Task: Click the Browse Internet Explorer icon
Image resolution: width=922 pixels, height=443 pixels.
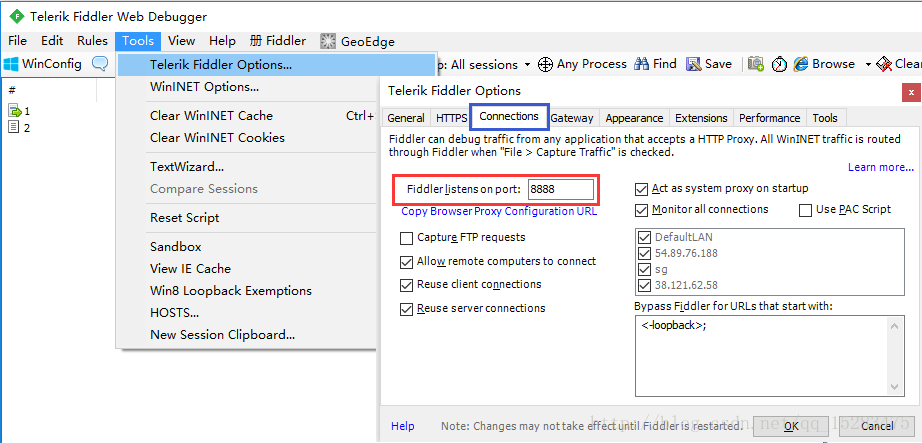Action: pos(801,64)
